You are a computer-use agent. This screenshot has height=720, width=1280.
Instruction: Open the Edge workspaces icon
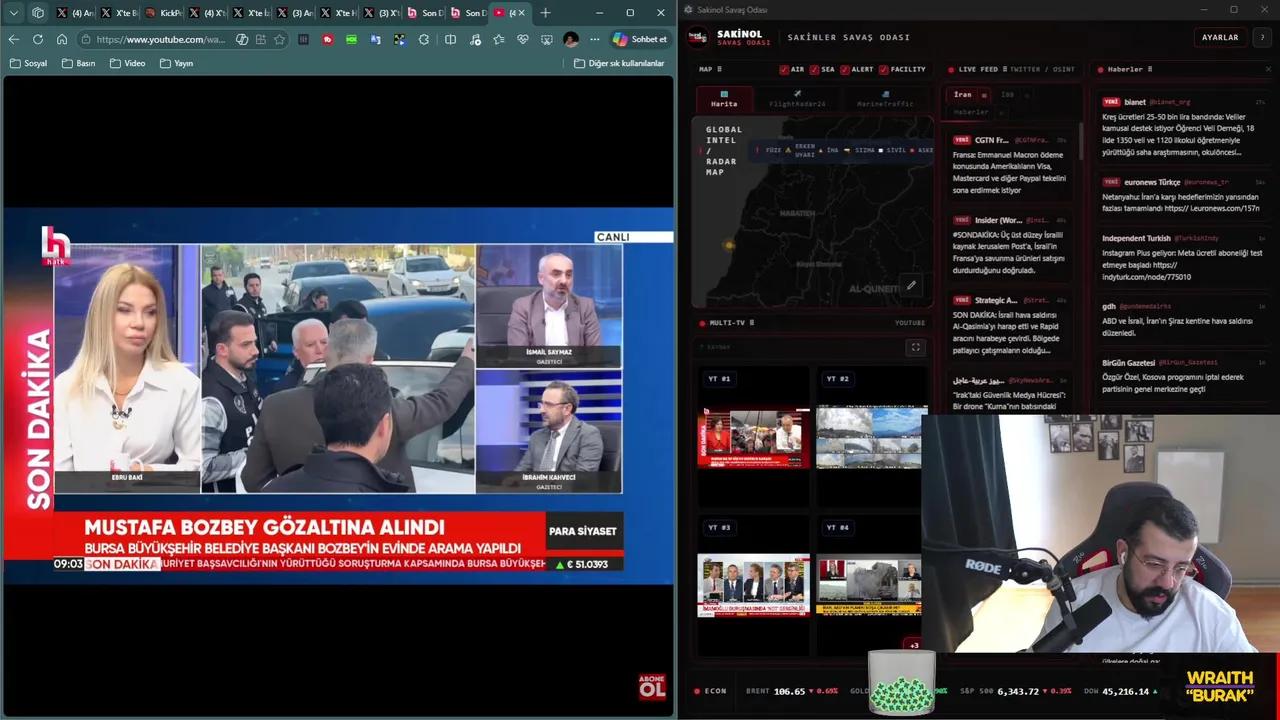click(x=38, y=13)
